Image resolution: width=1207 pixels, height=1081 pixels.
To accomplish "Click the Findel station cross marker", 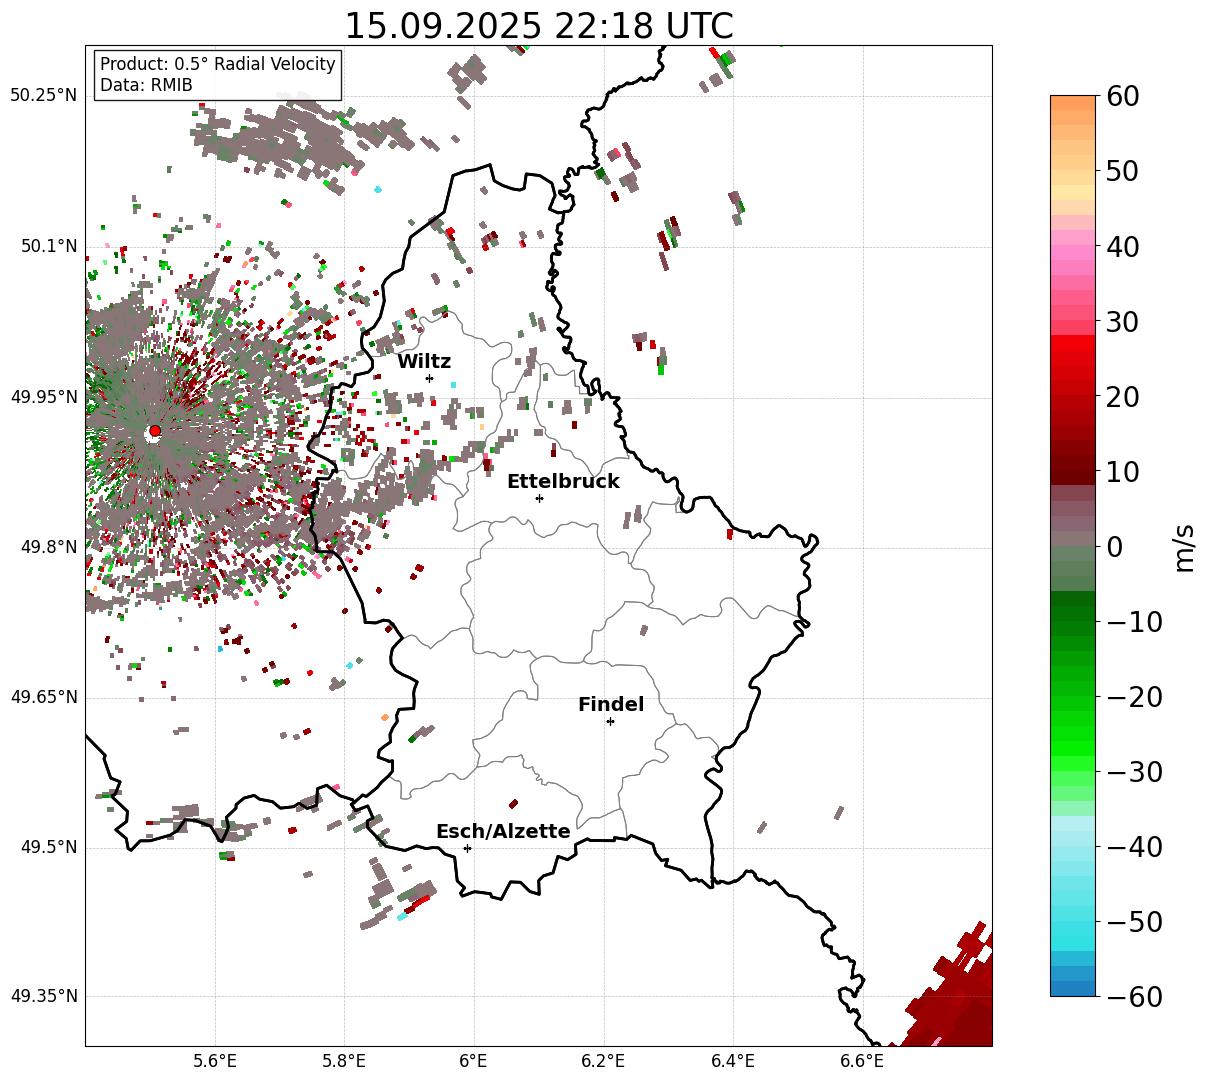I will click(x=610, y=721).
